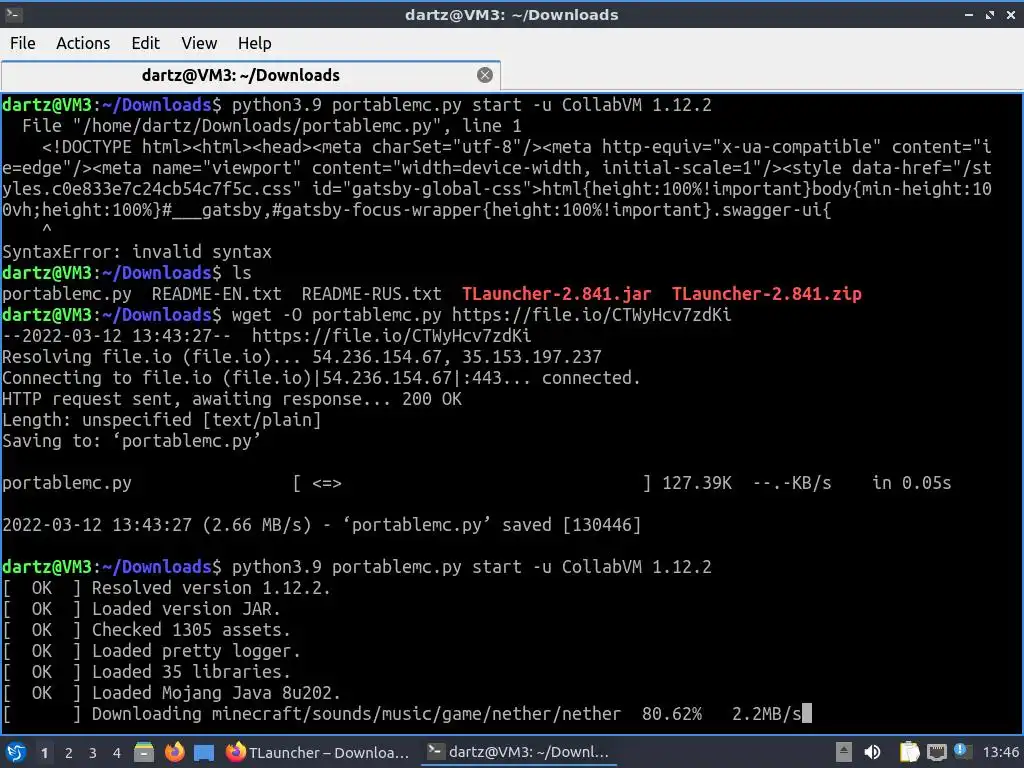Launch the file manager from the taskbar
1024x768 pixels.
[x=144, y=752]
